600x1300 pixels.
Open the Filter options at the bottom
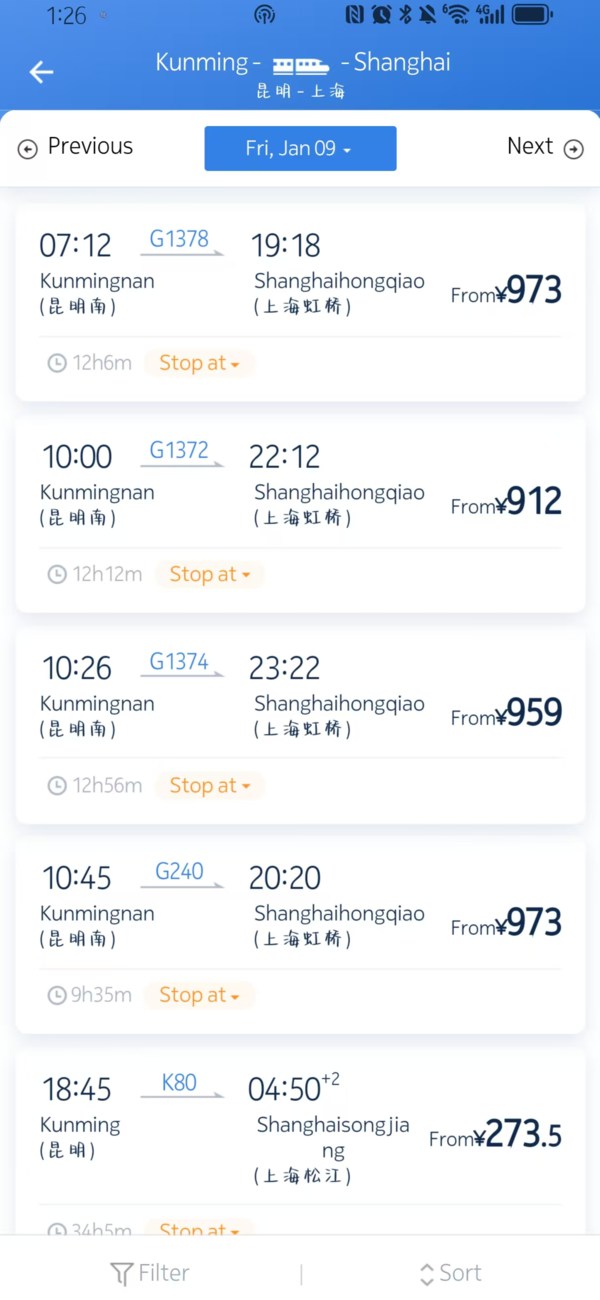point(149,1272)
